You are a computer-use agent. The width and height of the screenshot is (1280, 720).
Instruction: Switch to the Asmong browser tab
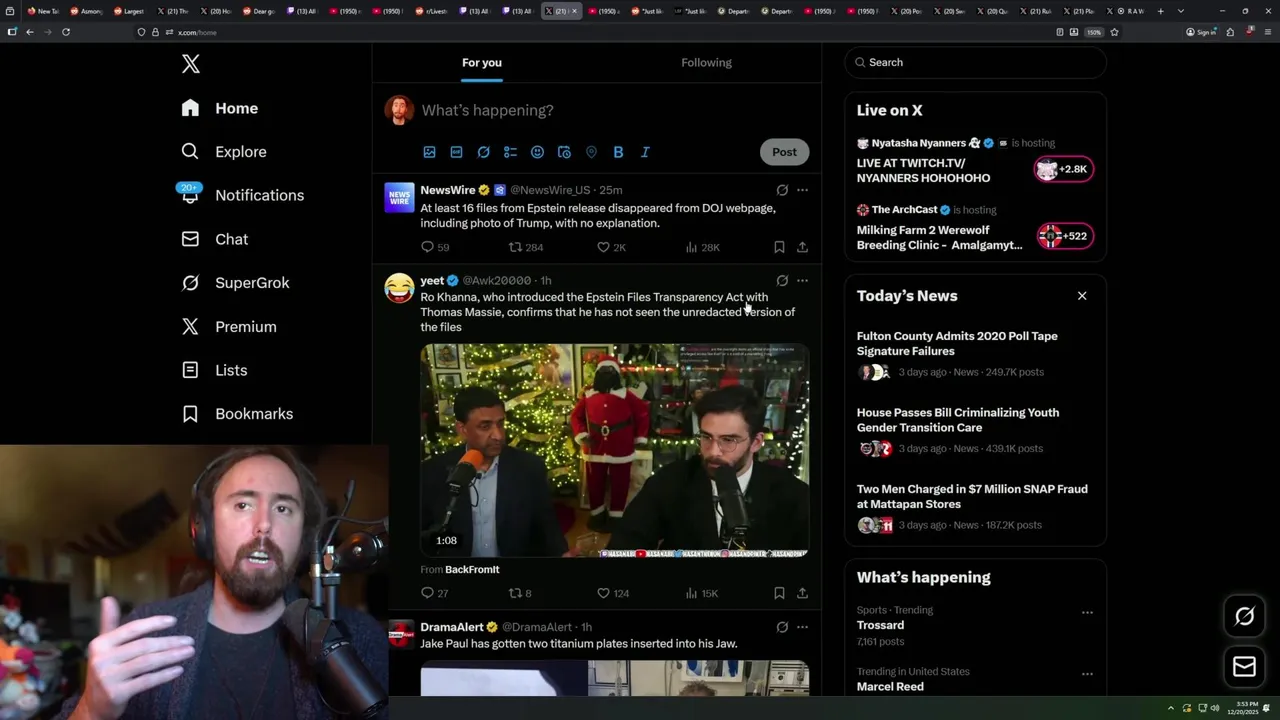pos(86,11)
